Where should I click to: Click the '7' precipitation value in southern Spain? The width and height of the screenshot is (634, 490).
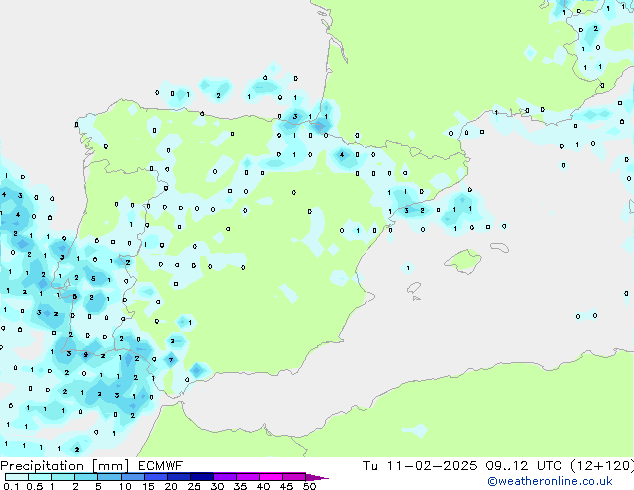(171, 360)
